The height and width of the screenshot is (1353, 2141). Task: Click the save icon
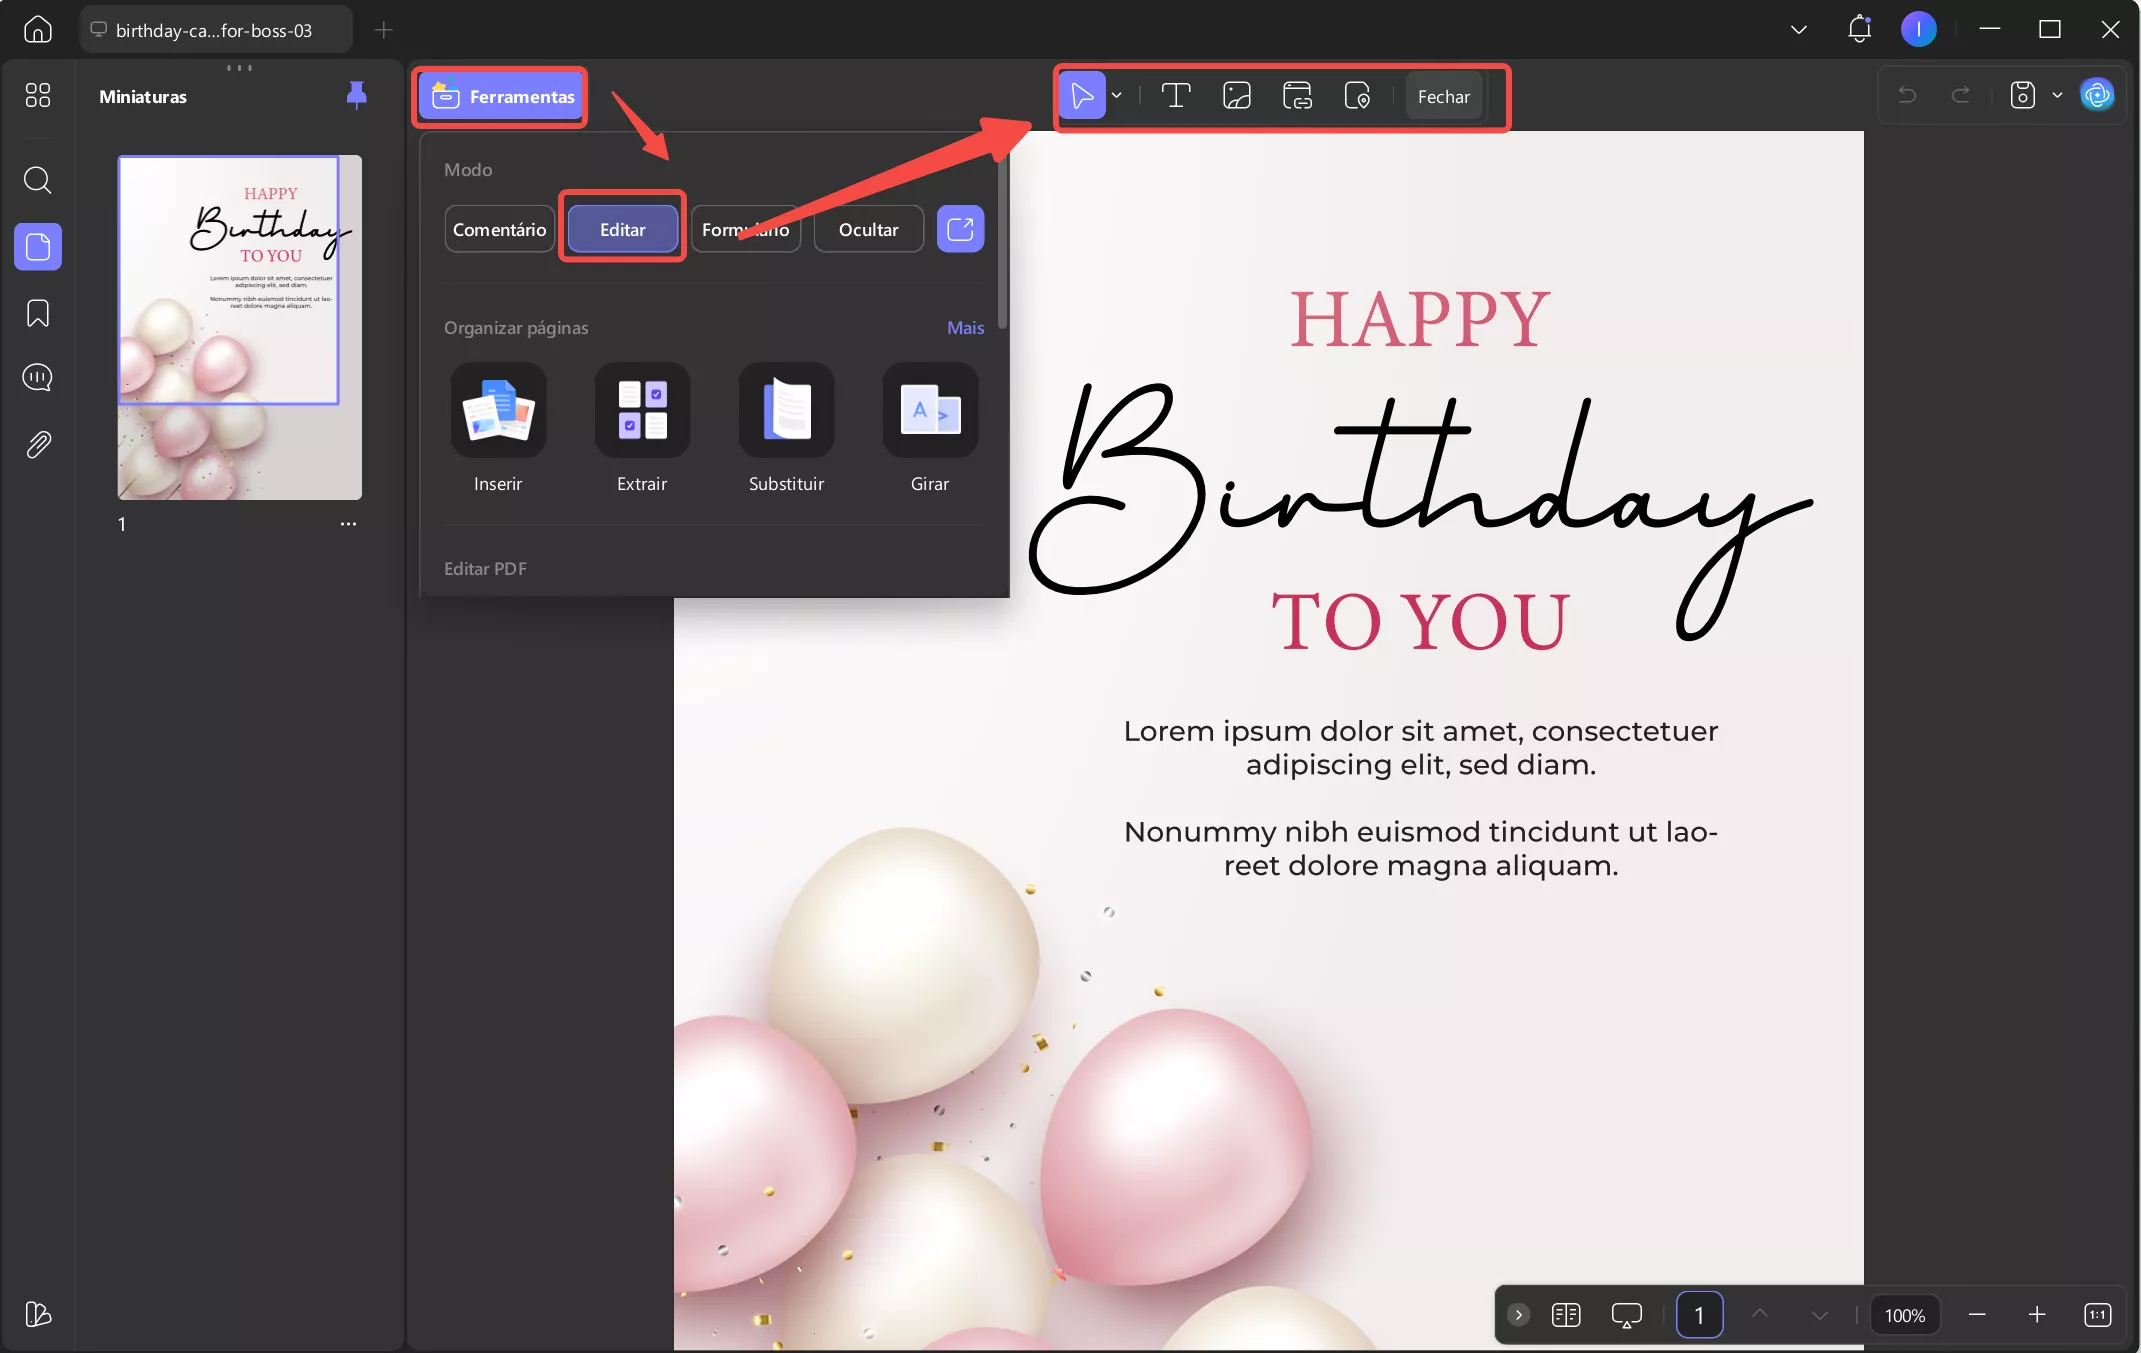point(2023,95)
